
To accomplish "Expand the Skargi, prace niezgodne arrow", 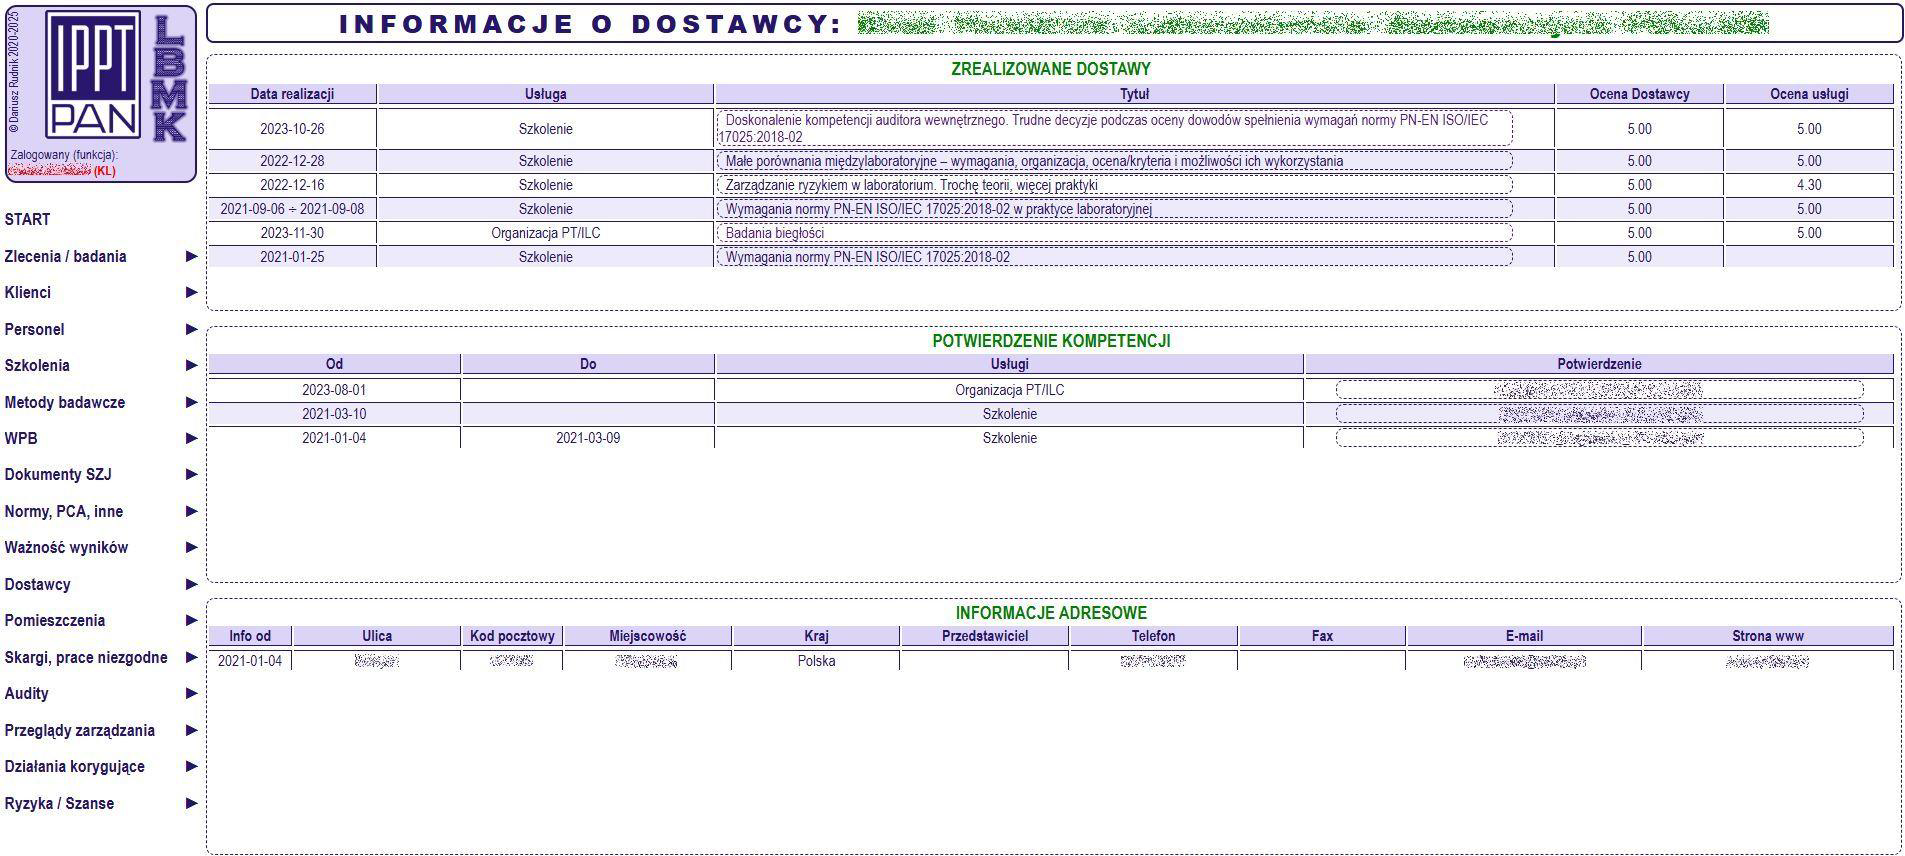I will tap(191, 658).
